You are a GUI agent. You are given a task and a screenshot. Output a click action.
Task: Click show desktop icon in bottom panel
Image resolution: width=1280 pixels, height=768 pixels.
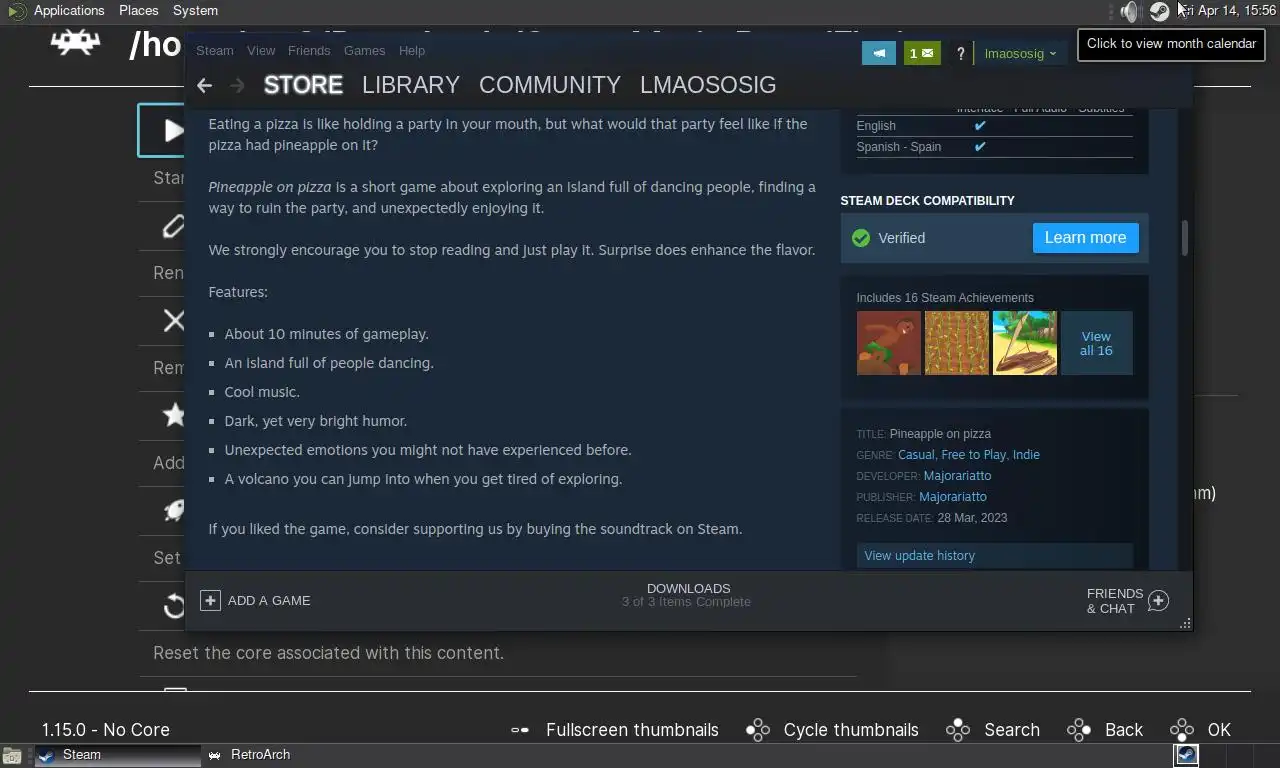click(12, 756)
